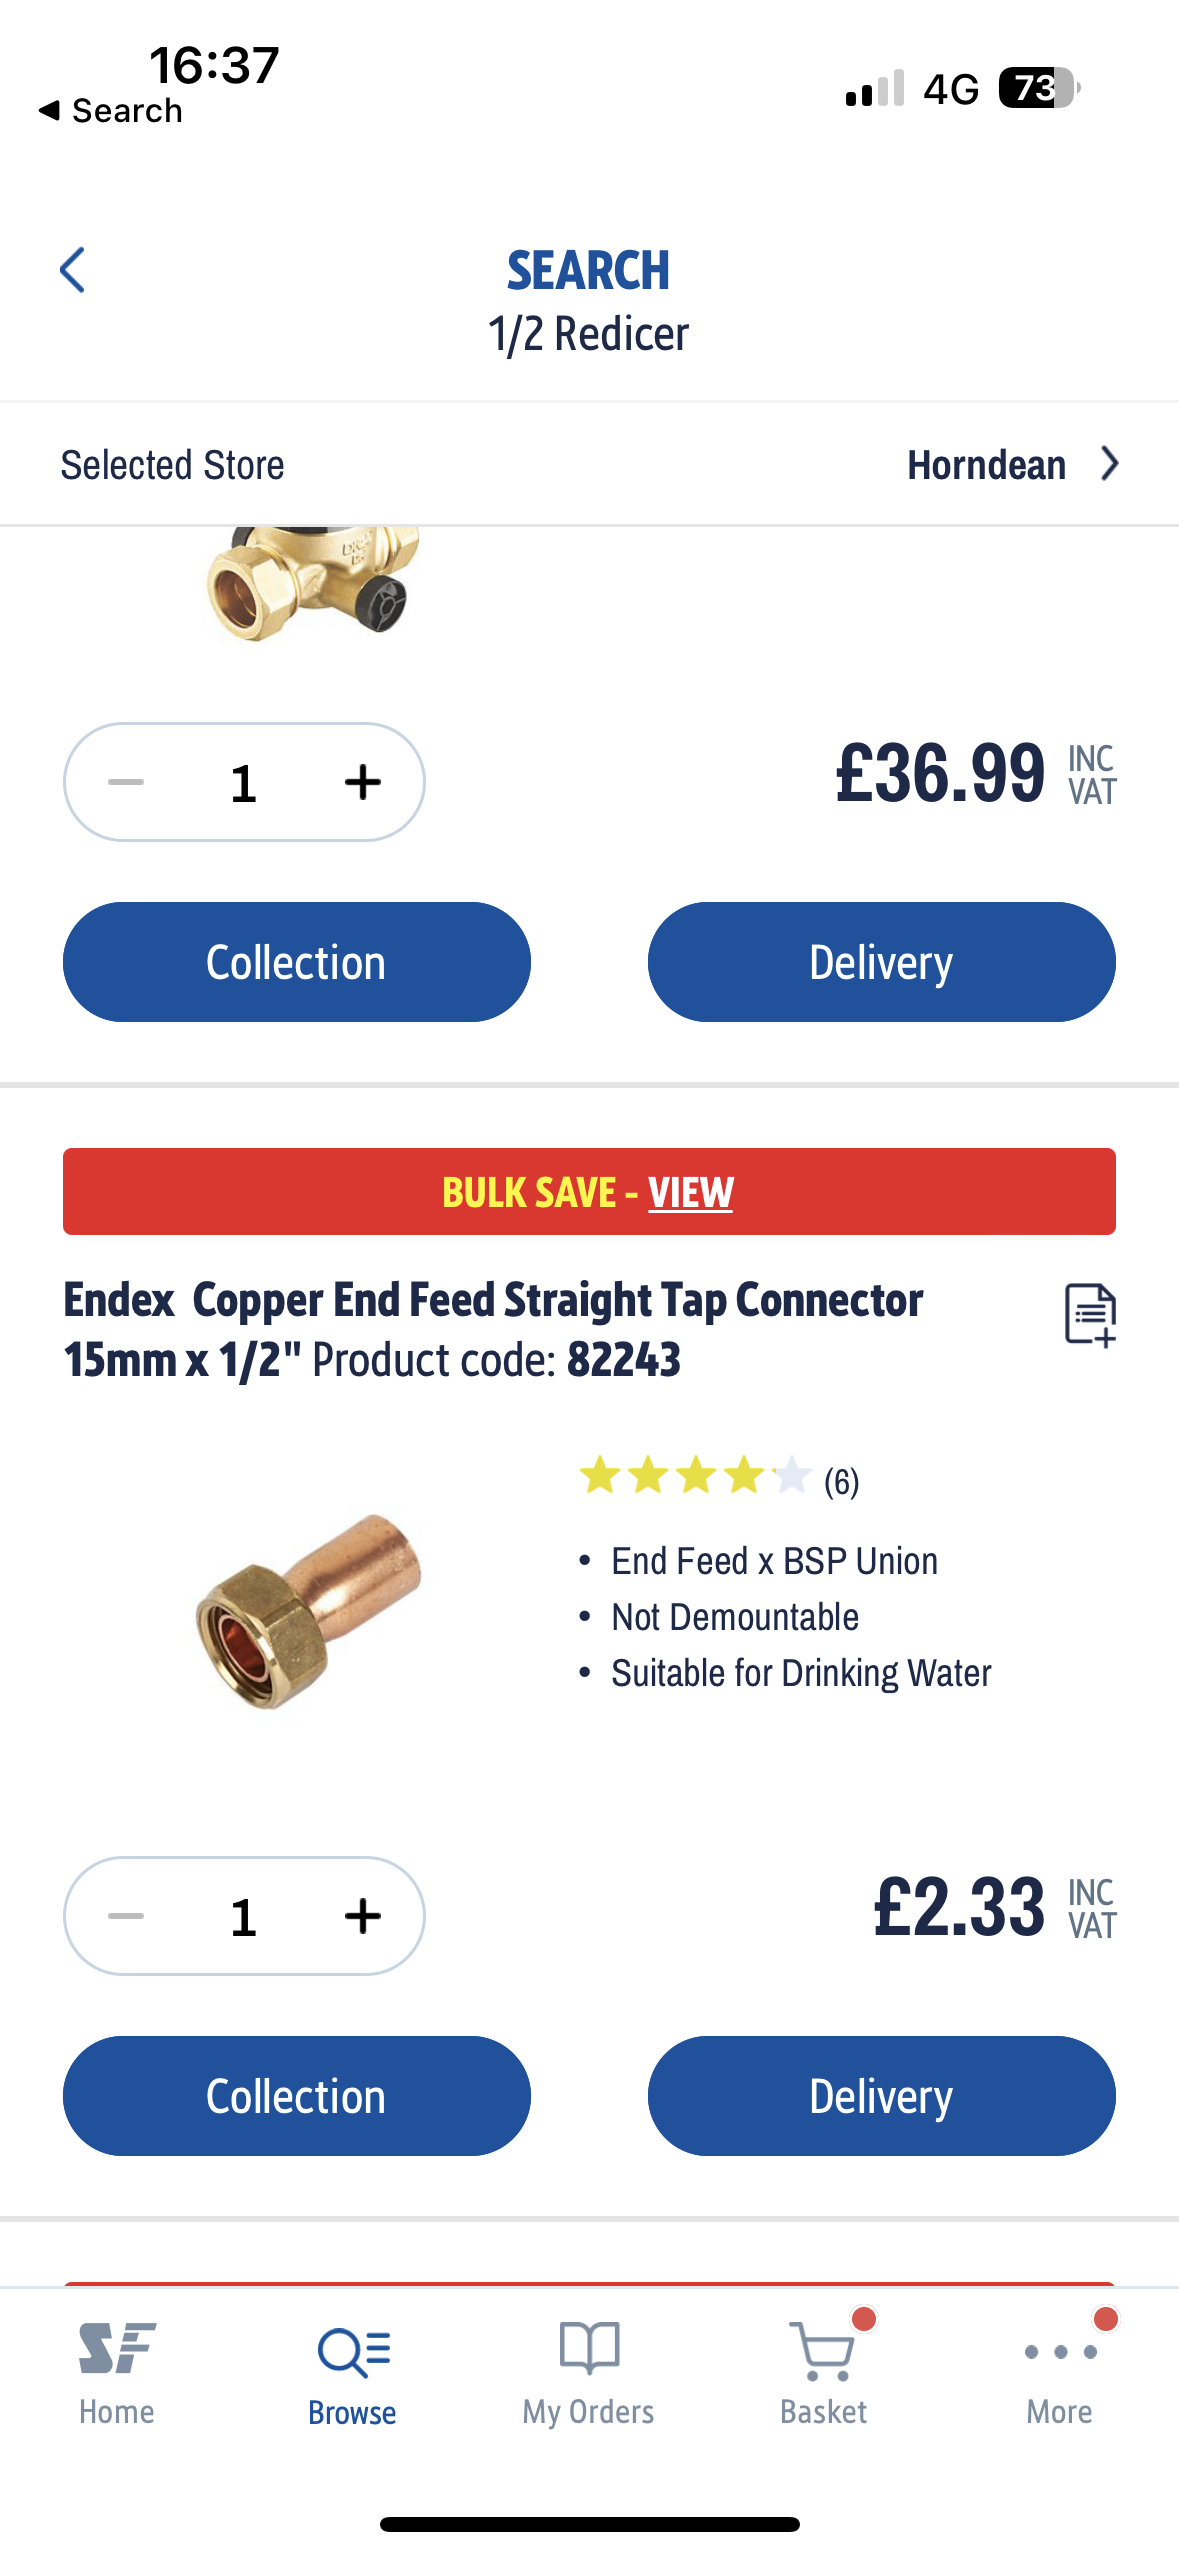Decrease quantity of the £36.99 item
Image resolution: width=1179 pixels, height=2556 pixels.
click(126, 782)
